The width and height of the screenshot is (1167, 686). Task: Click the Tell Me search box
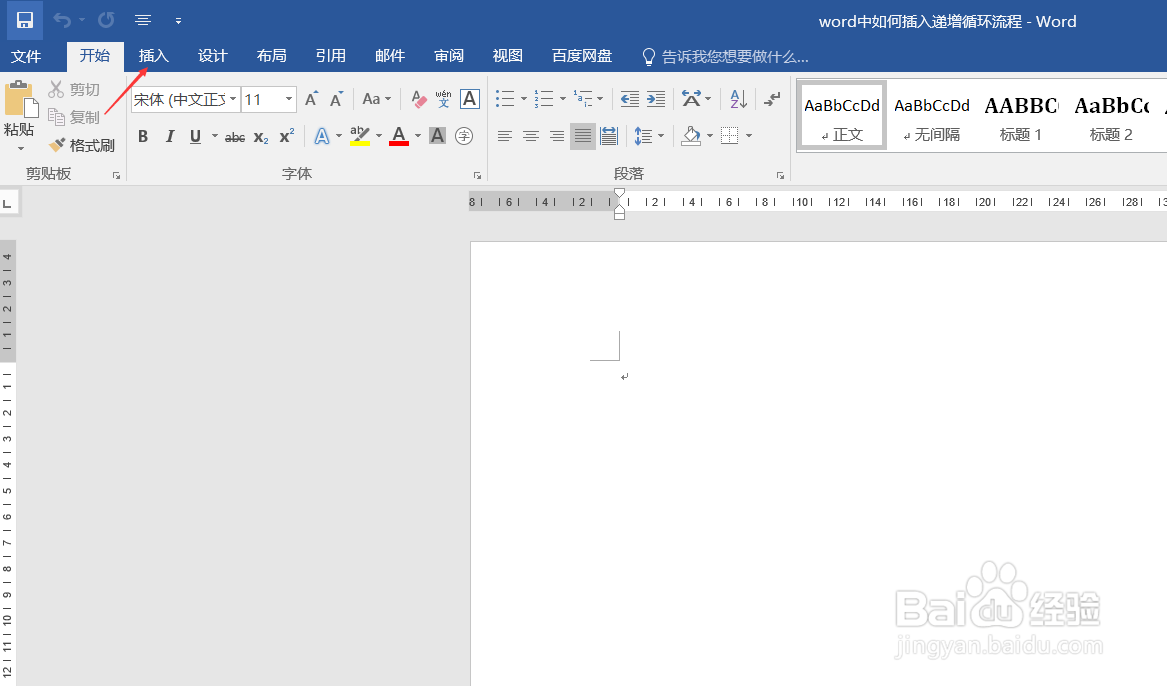click(x=730, y=56)
